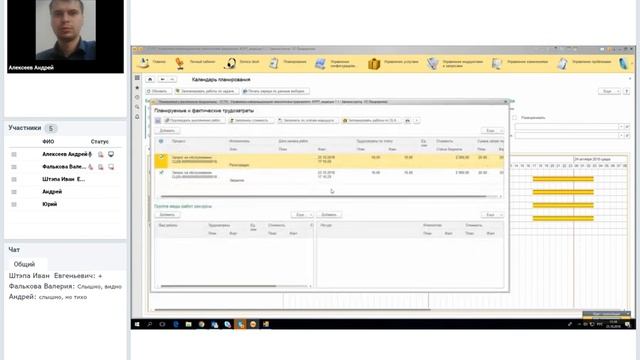Click the Печать button in calendar toolbar
Viewport: 640px width, 360px height.
coord(276,91)
